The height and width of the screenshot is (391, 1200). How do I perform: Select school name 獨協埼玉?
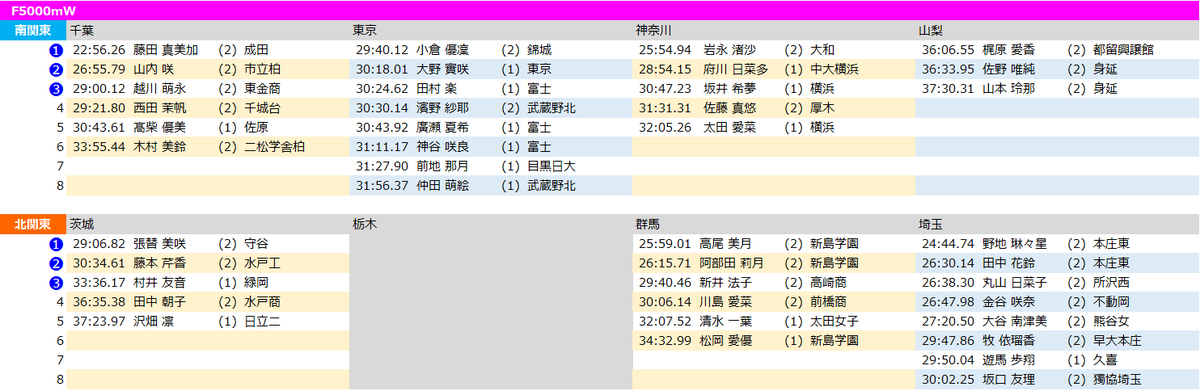[x=1117, y=381]
